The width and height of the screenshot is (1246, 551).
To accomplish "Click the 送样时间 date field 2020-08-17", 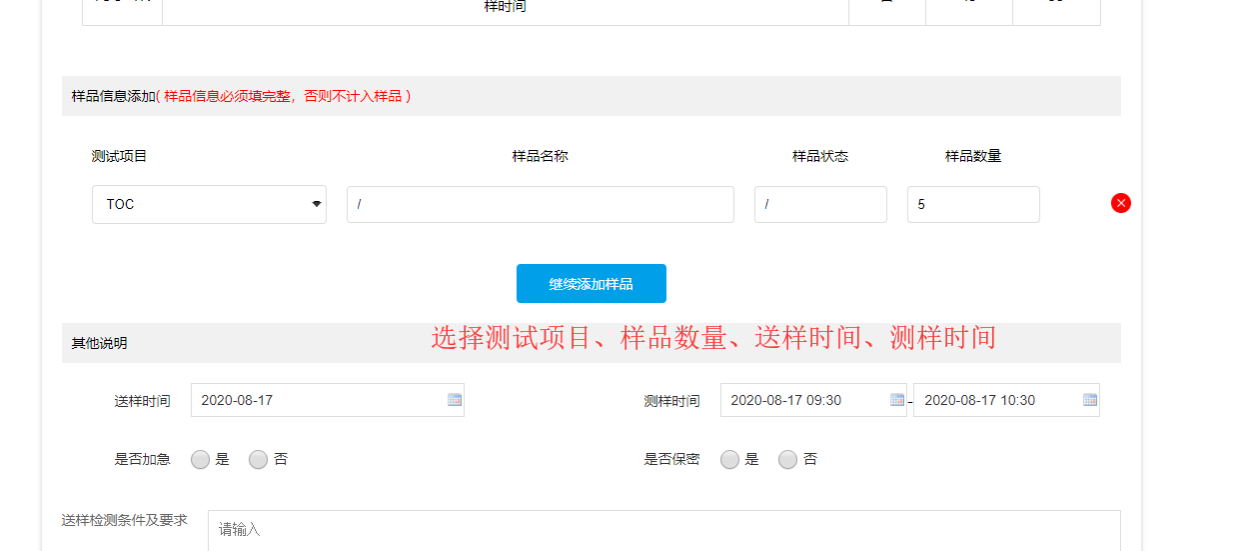I will (315, 400).
